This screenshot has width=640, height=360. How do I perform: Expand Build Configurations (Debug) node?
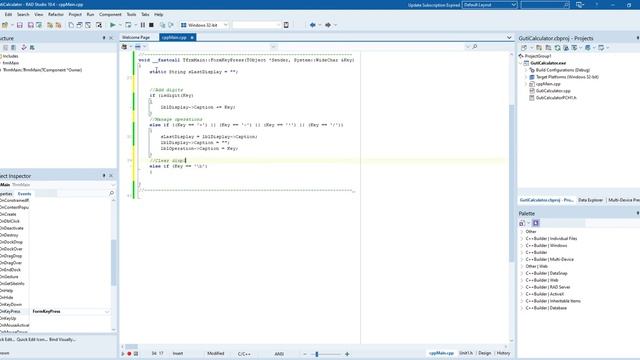[x=526, y=70]
